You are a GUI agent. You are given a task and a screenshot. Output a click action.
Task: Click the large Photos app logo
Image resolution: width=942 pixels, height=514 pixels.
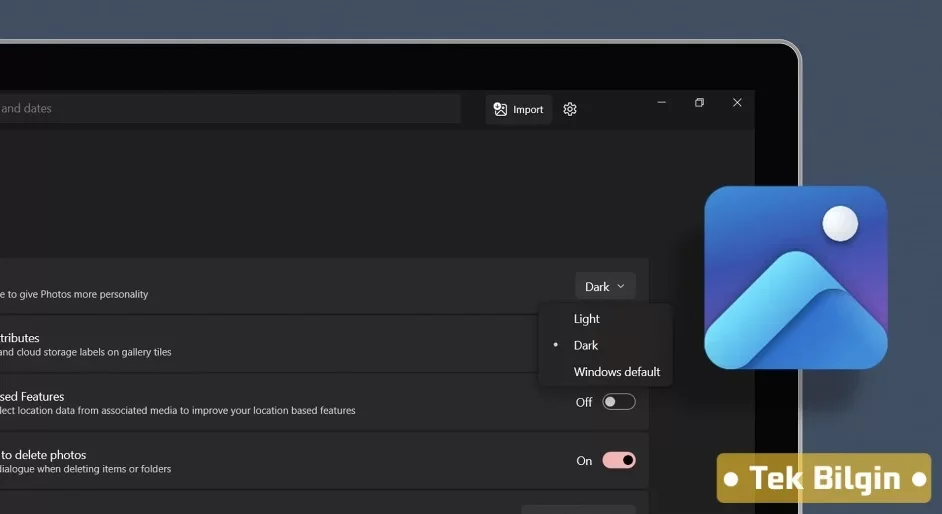[795, 277]
